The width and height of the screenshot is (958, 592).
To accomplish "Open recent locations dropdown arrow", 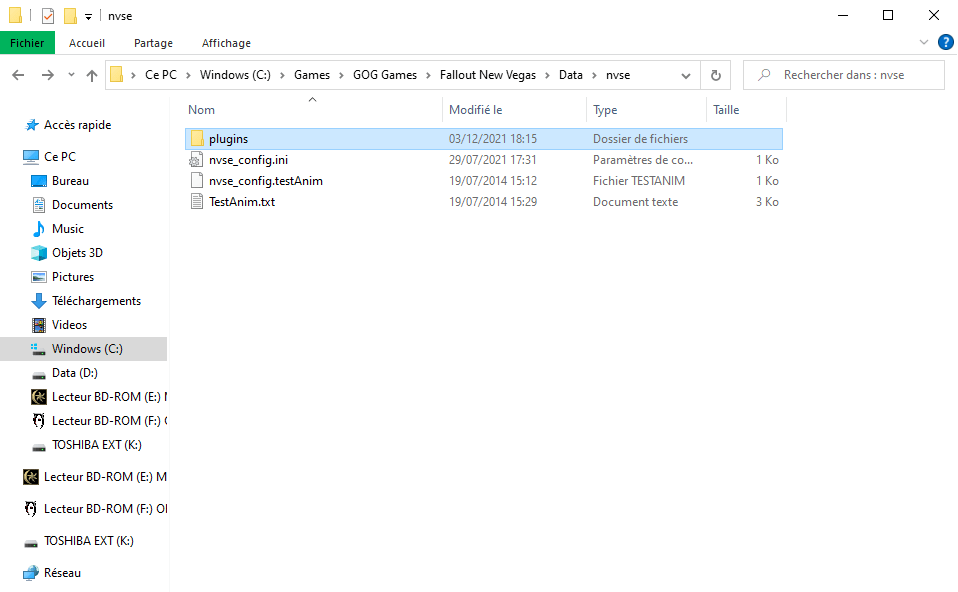I will pos(71,75).
